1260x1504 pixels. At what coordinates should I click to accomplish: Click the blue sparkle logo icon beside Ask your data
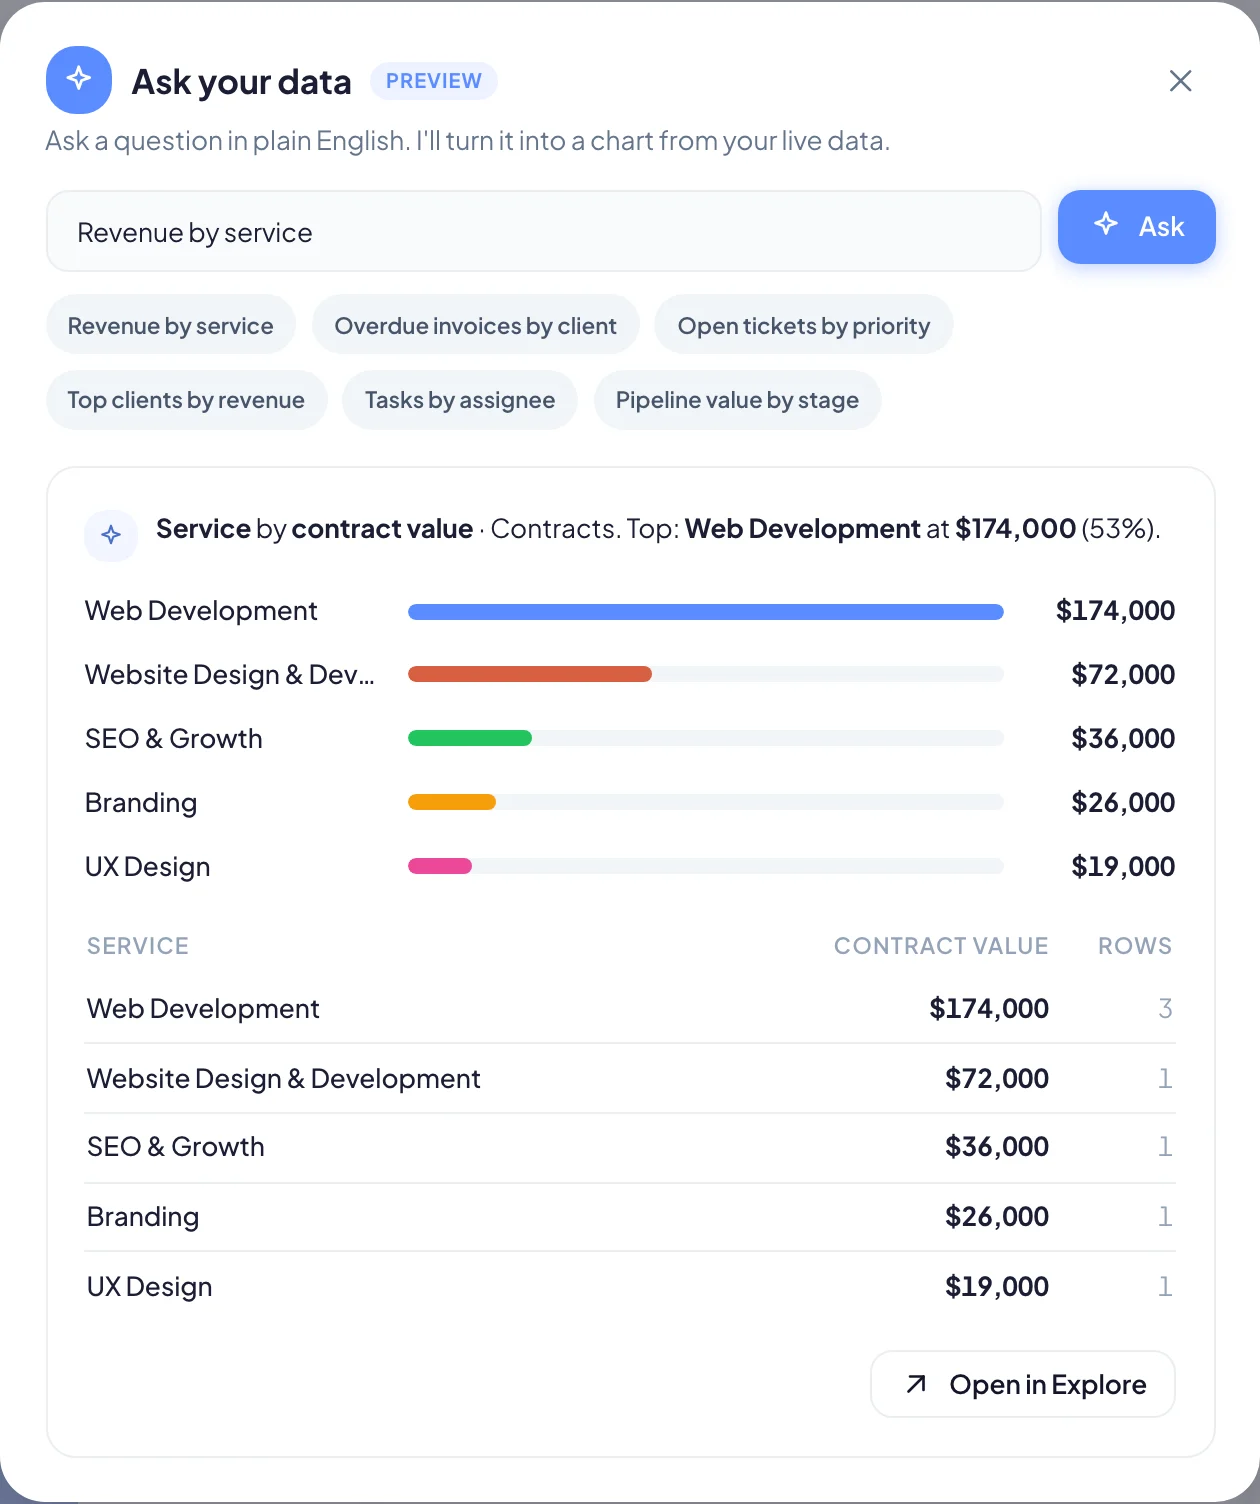pyautogui.click(x=79, y=80)
